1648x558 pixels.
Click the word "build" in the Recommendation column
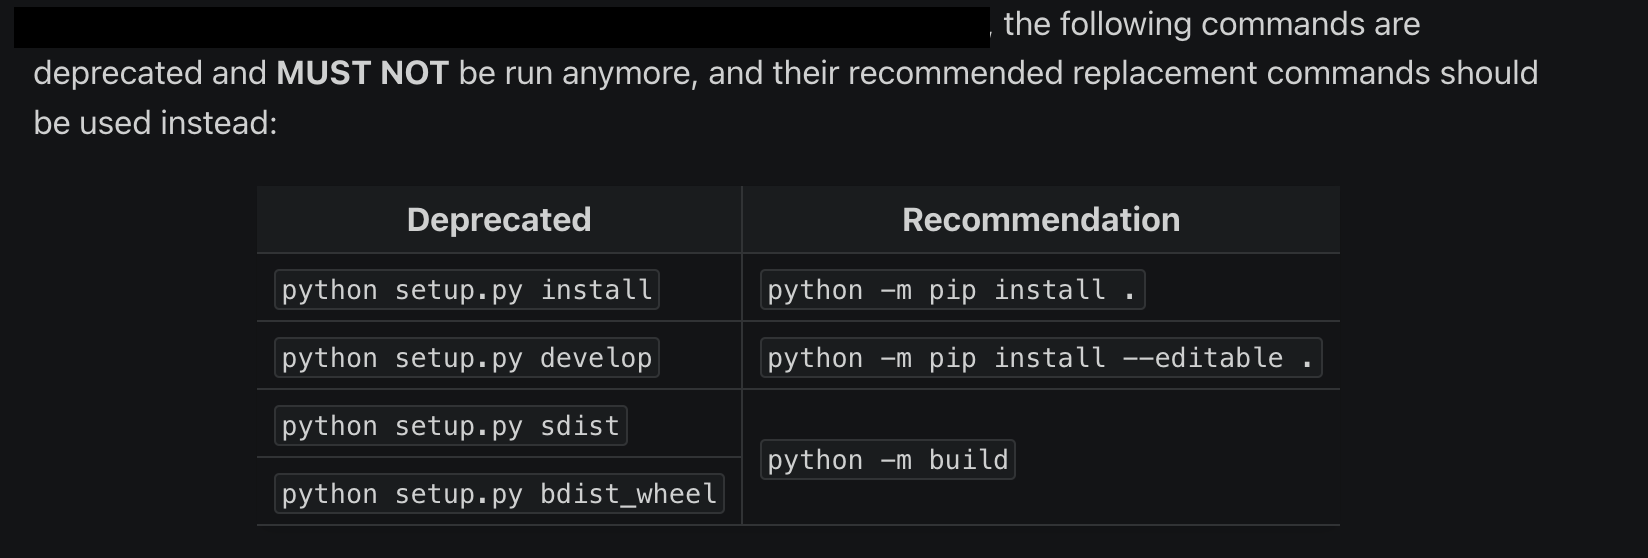(x=968, y=460)
